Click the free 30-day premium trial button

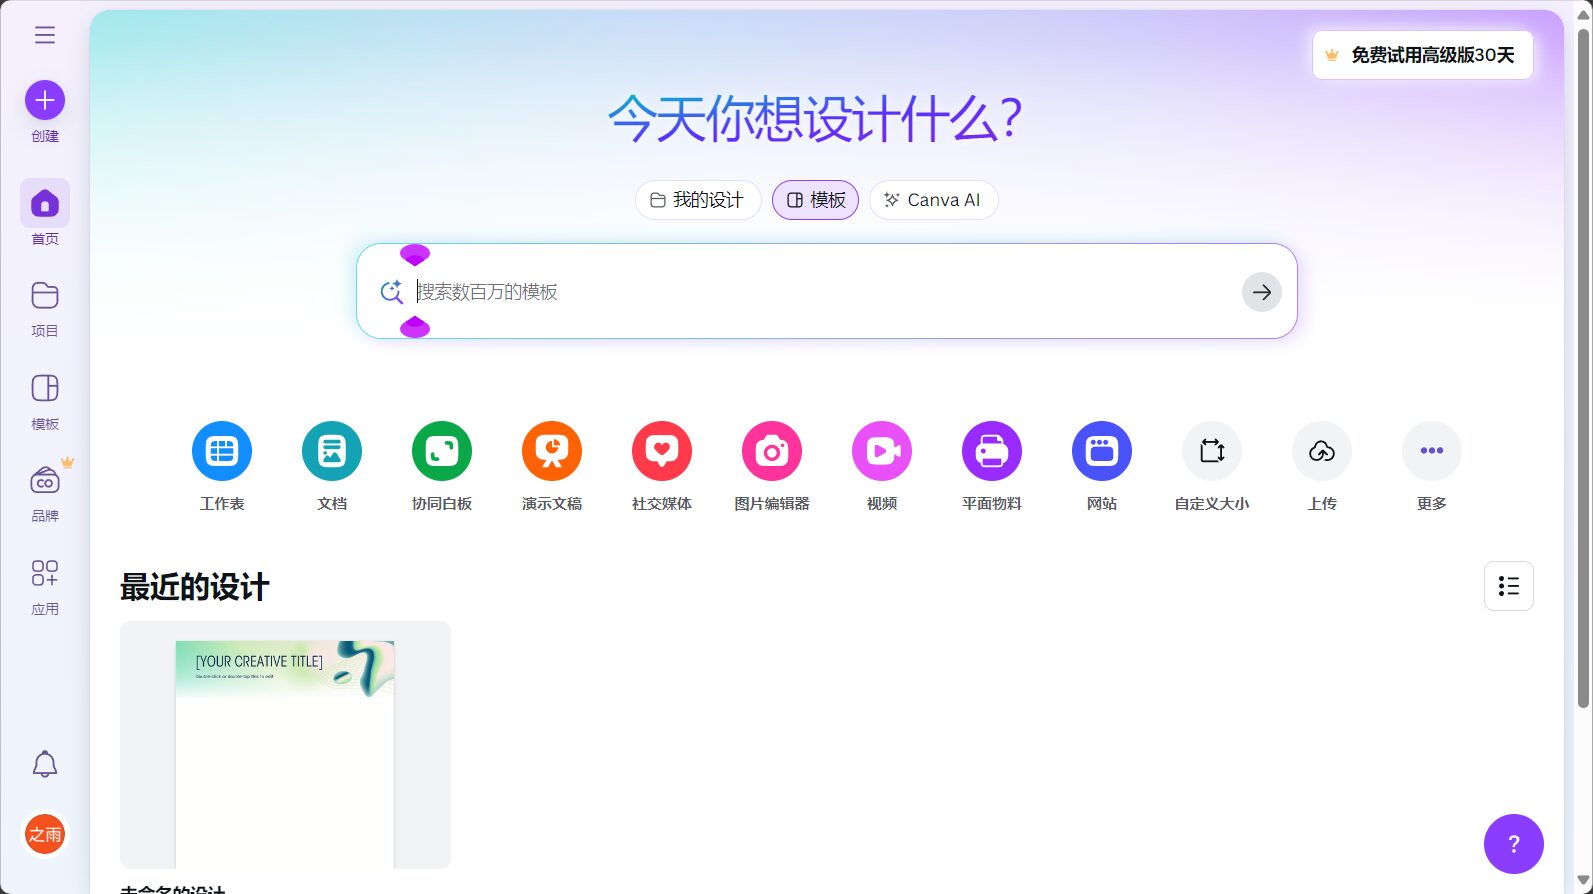1422,55
